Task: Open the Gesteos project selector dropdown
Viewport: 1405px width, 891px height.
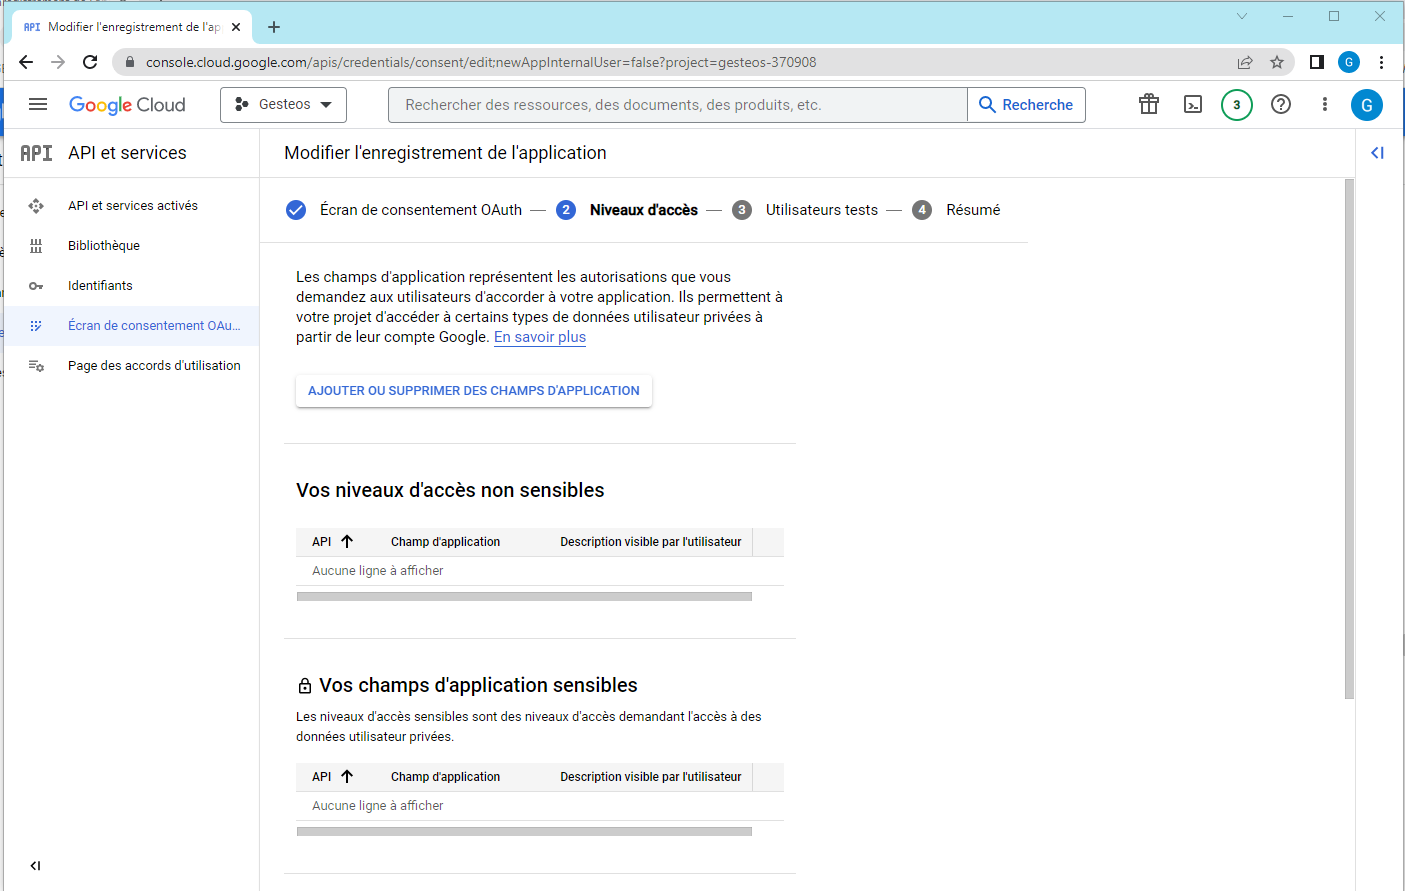Action: [283, 104]
